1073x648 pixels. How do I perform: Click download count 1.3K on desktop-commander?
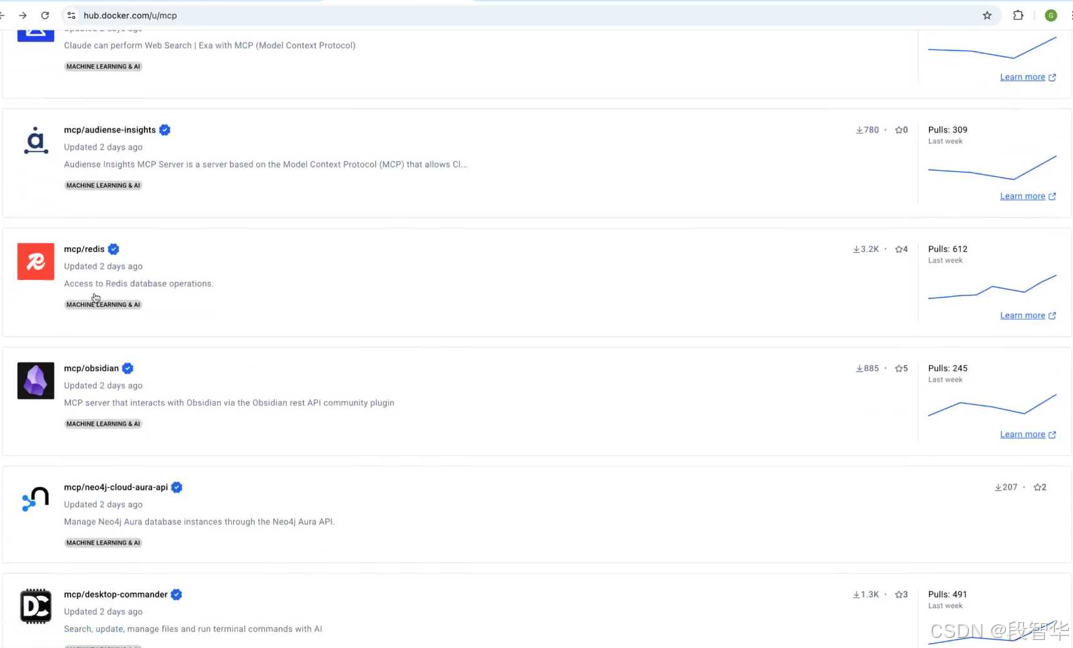866,595
